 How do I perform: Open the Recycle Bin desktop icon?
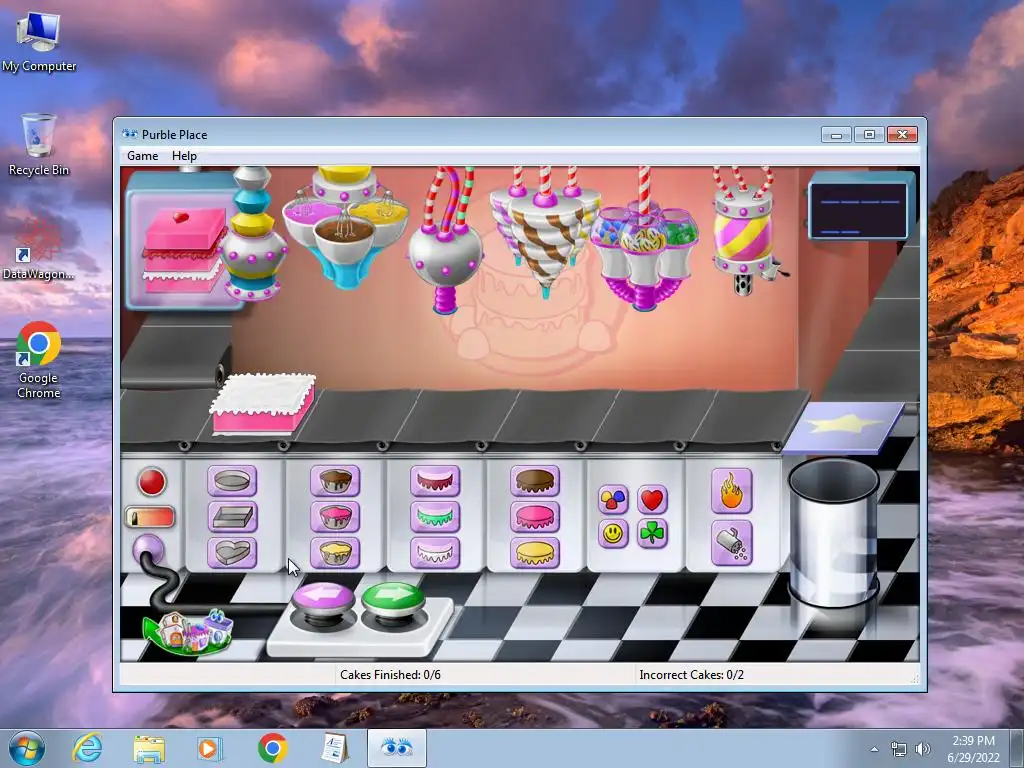pos(39,144)
